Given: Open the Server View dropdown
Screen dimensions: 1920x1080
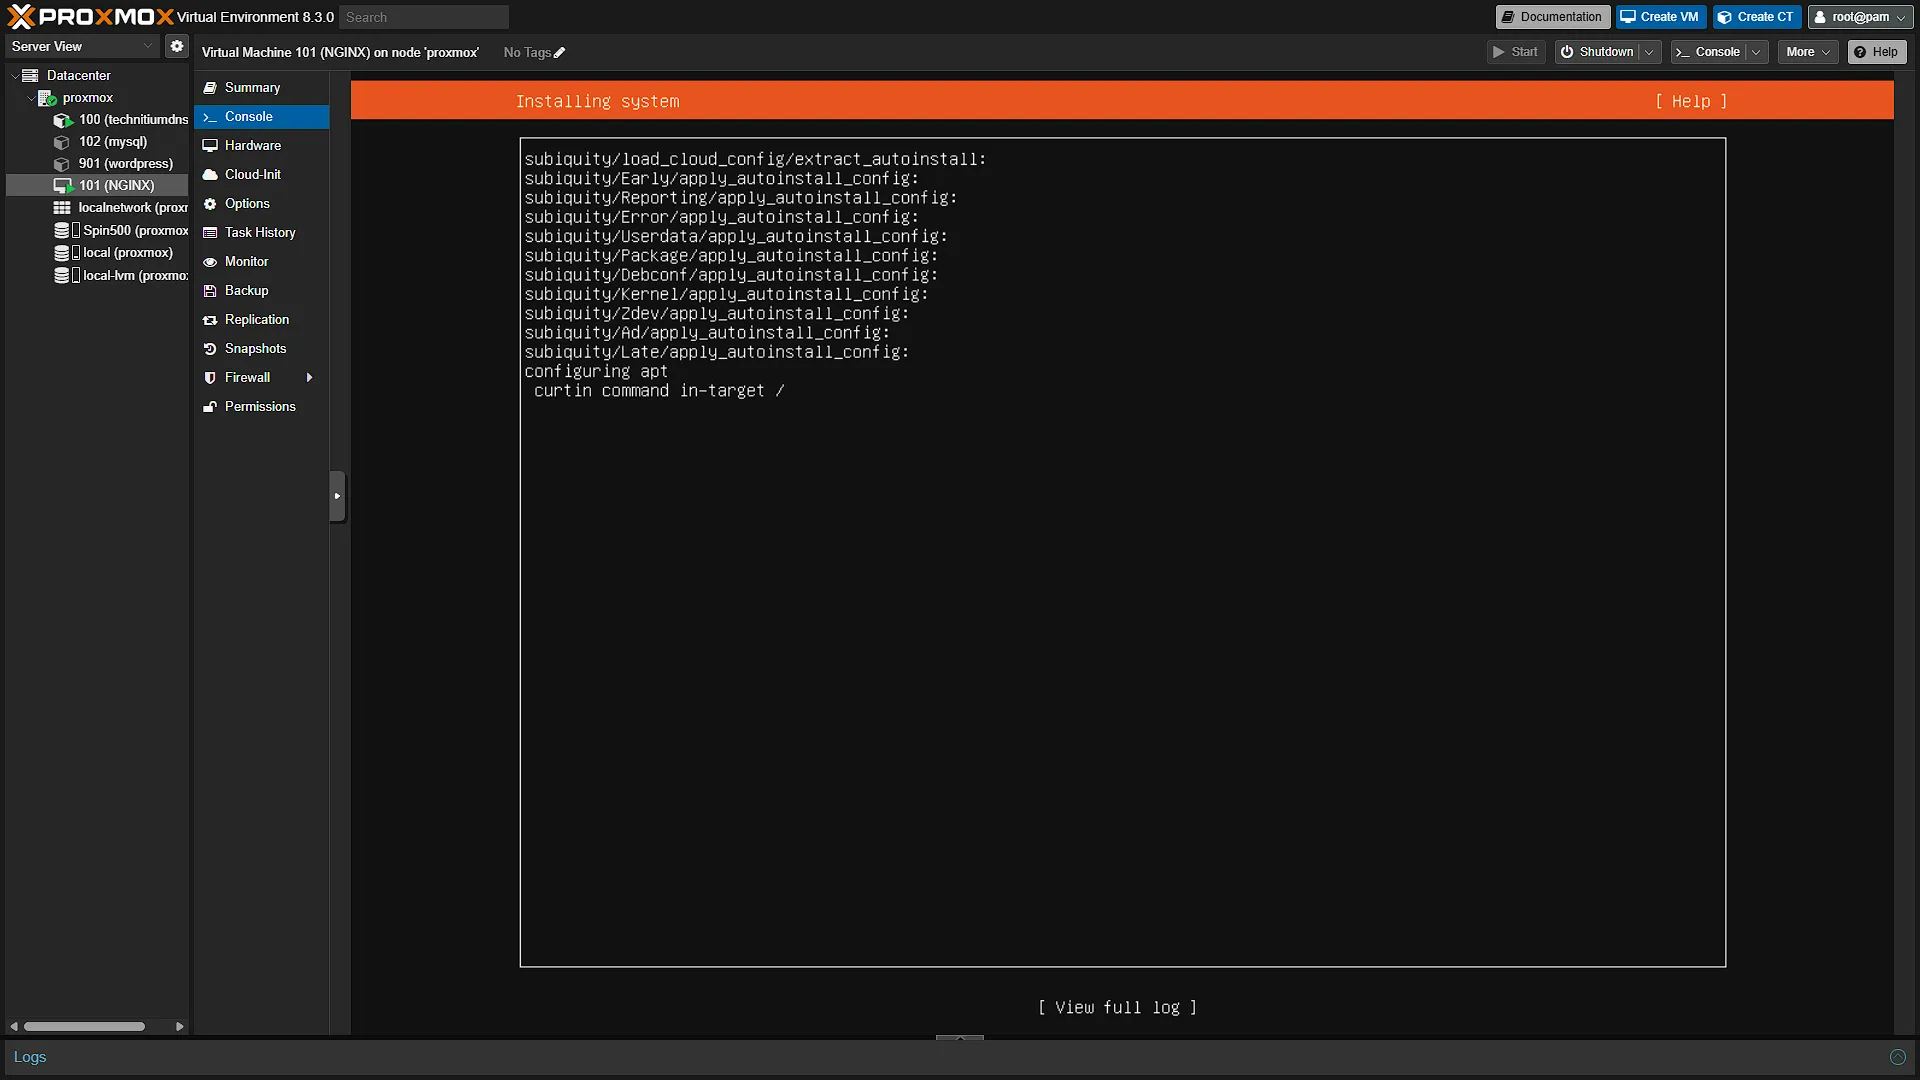Looking at the screenshot, I should click(82, 46).
